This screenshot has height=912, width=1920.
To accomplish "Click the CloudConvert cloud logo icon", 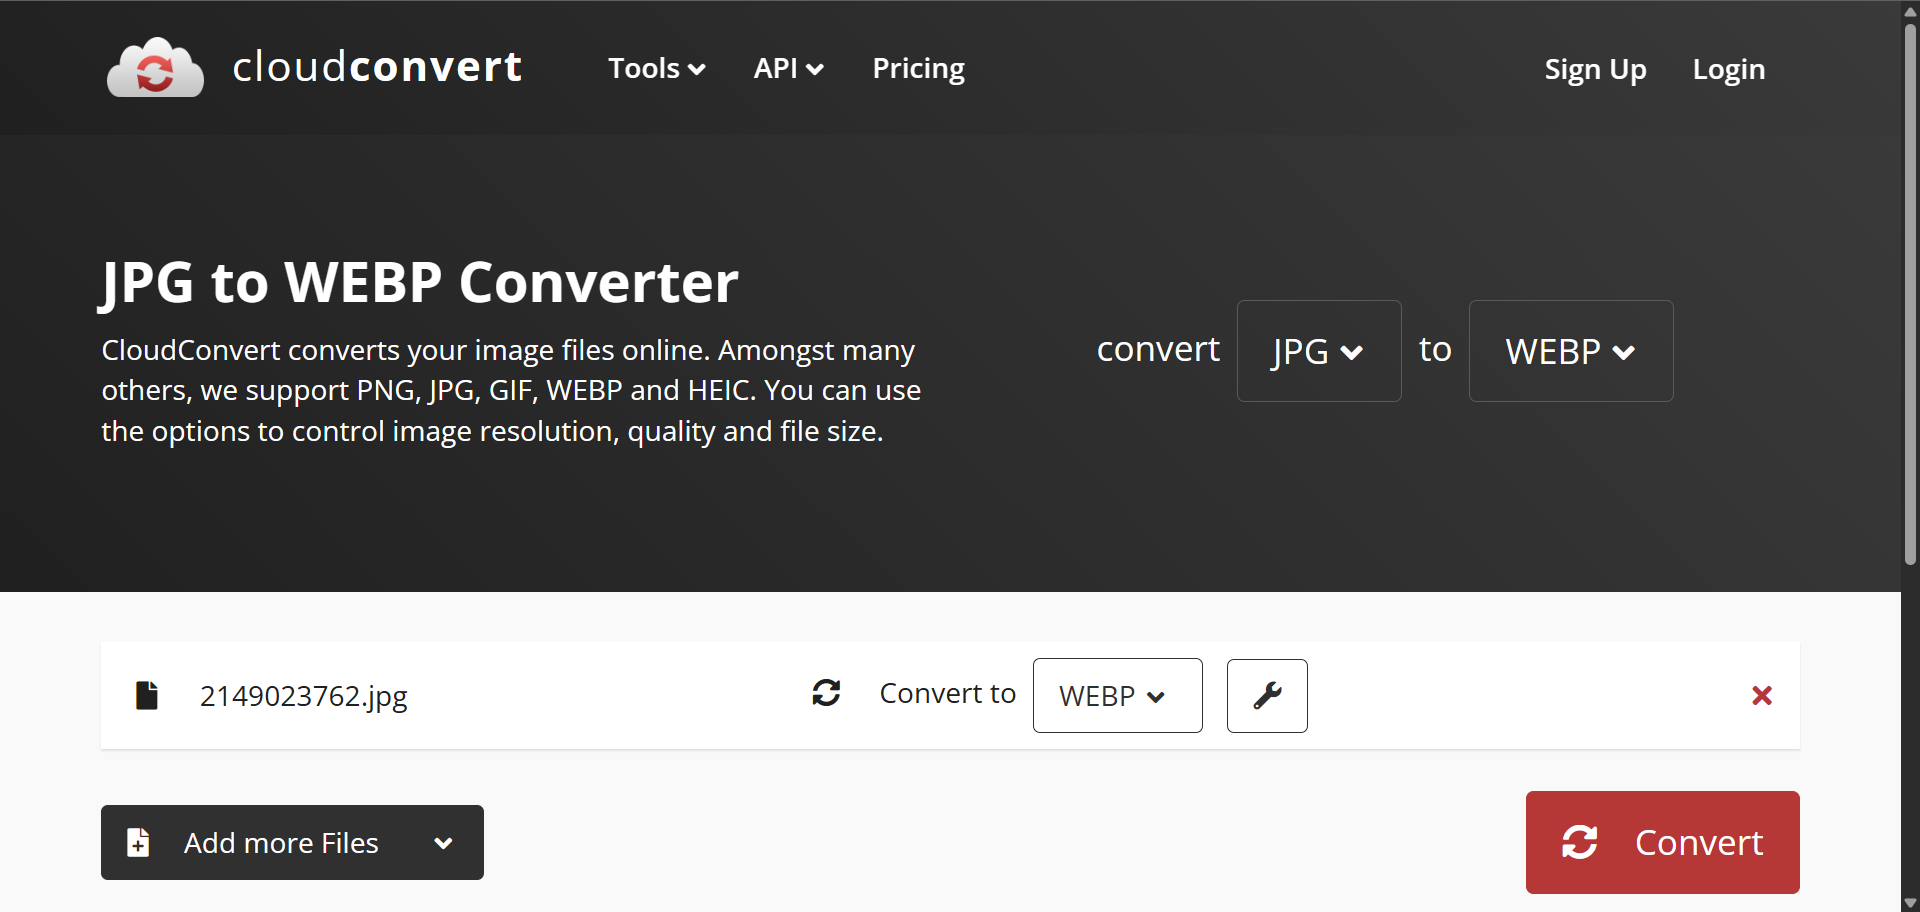I will tap(155, 68).
